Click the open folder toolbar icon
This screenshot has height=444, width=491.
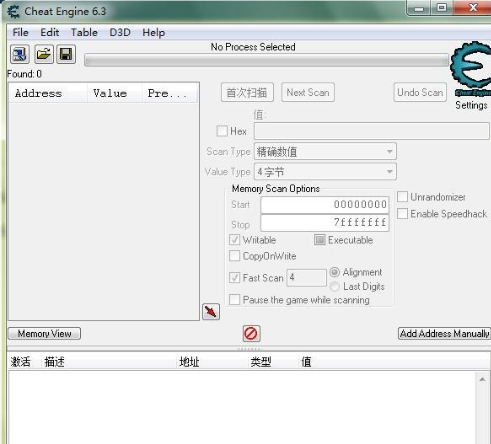44,54
